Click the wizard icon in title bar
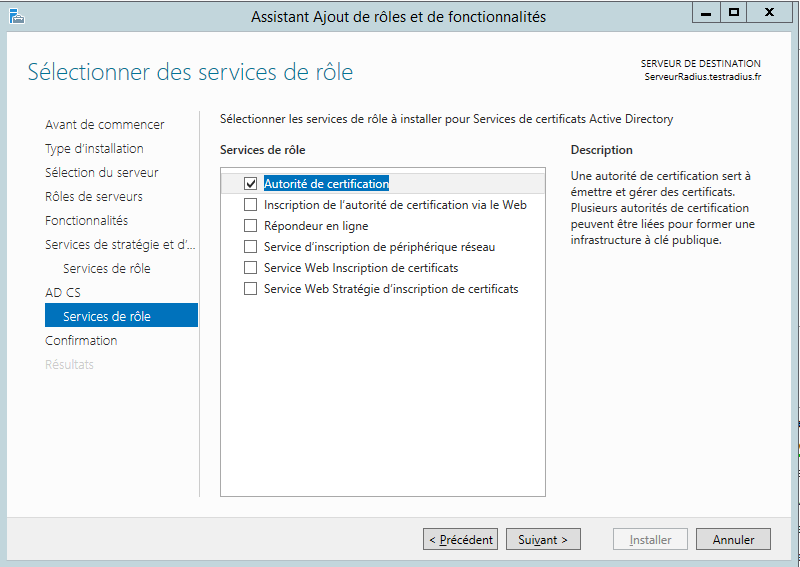The width and height of the screenshot is (800, 567). (x=15, y=15)
